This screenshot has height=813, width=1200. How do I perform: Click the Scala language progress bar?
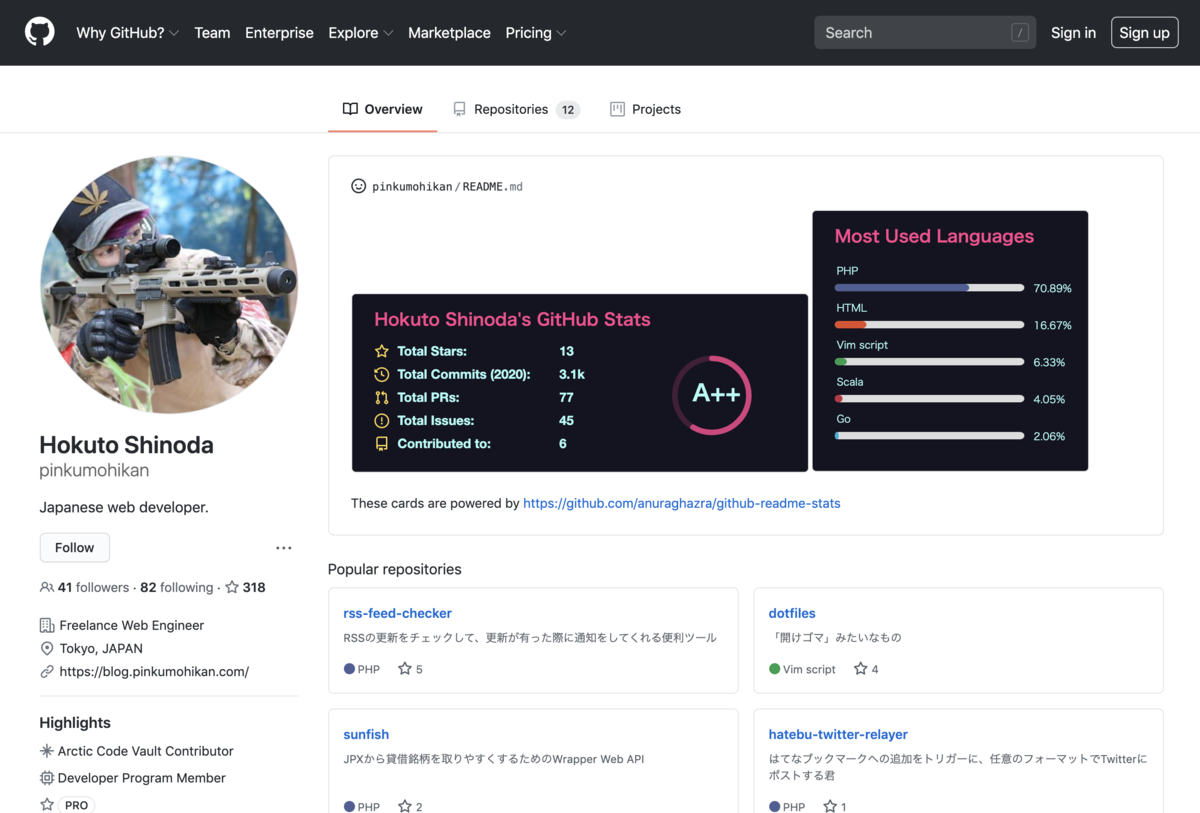tap(929, 399)
